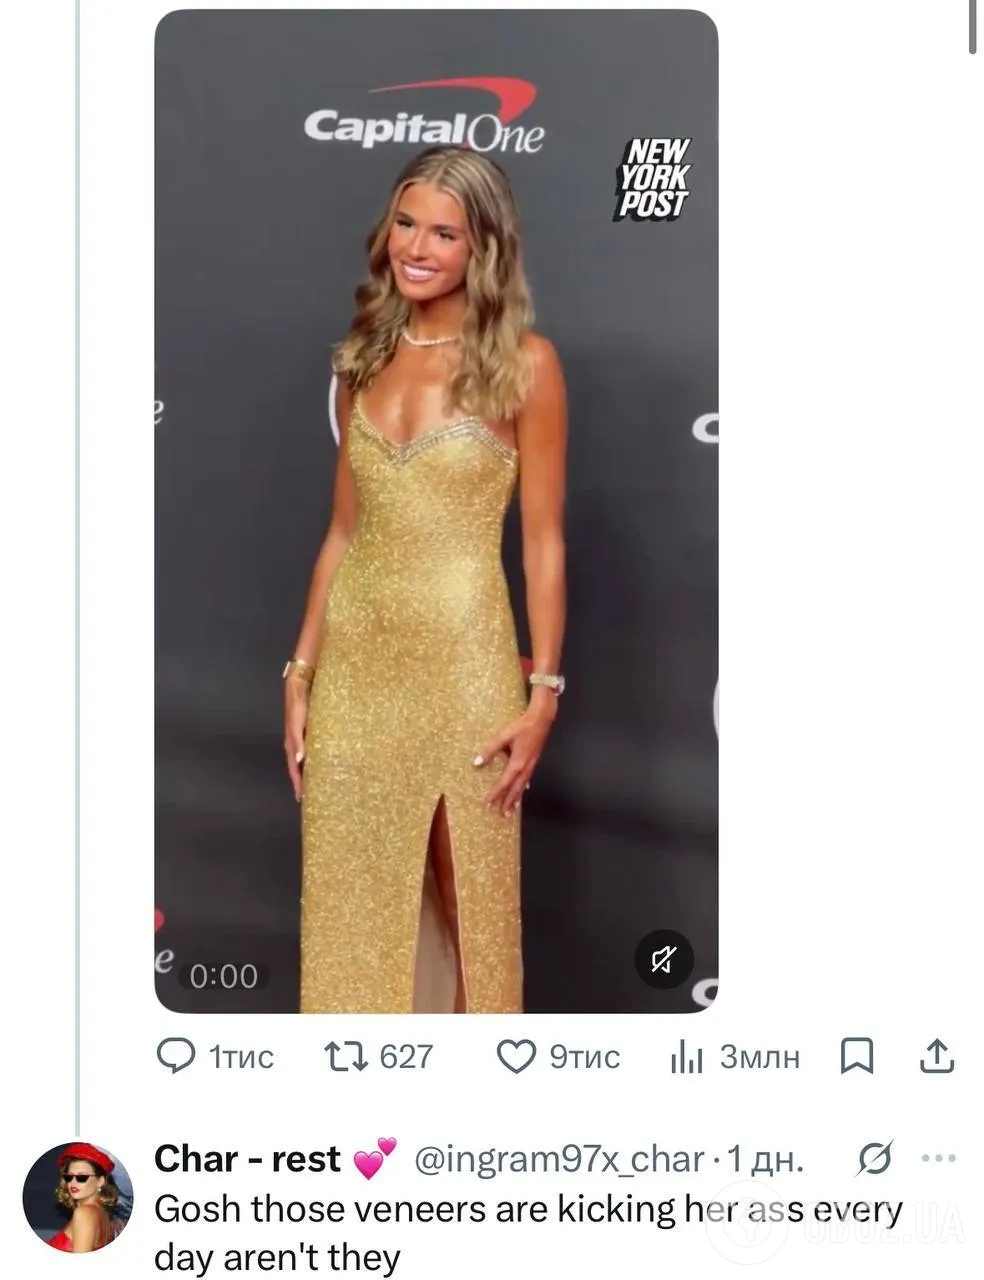Open the reply timestamp 1 дн.
984x1280 pixels.
click(765, 1159)
